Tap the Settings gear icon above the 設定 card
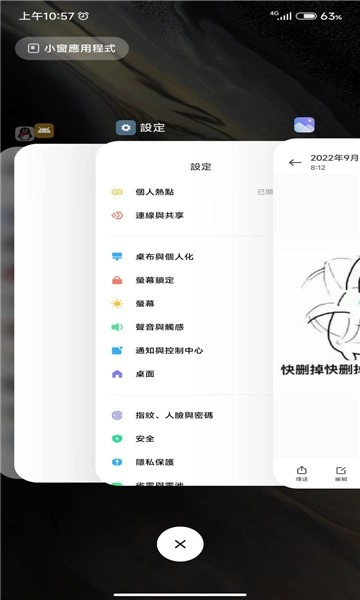The width and height of the screenshot is (360, 600). point(126,128)
